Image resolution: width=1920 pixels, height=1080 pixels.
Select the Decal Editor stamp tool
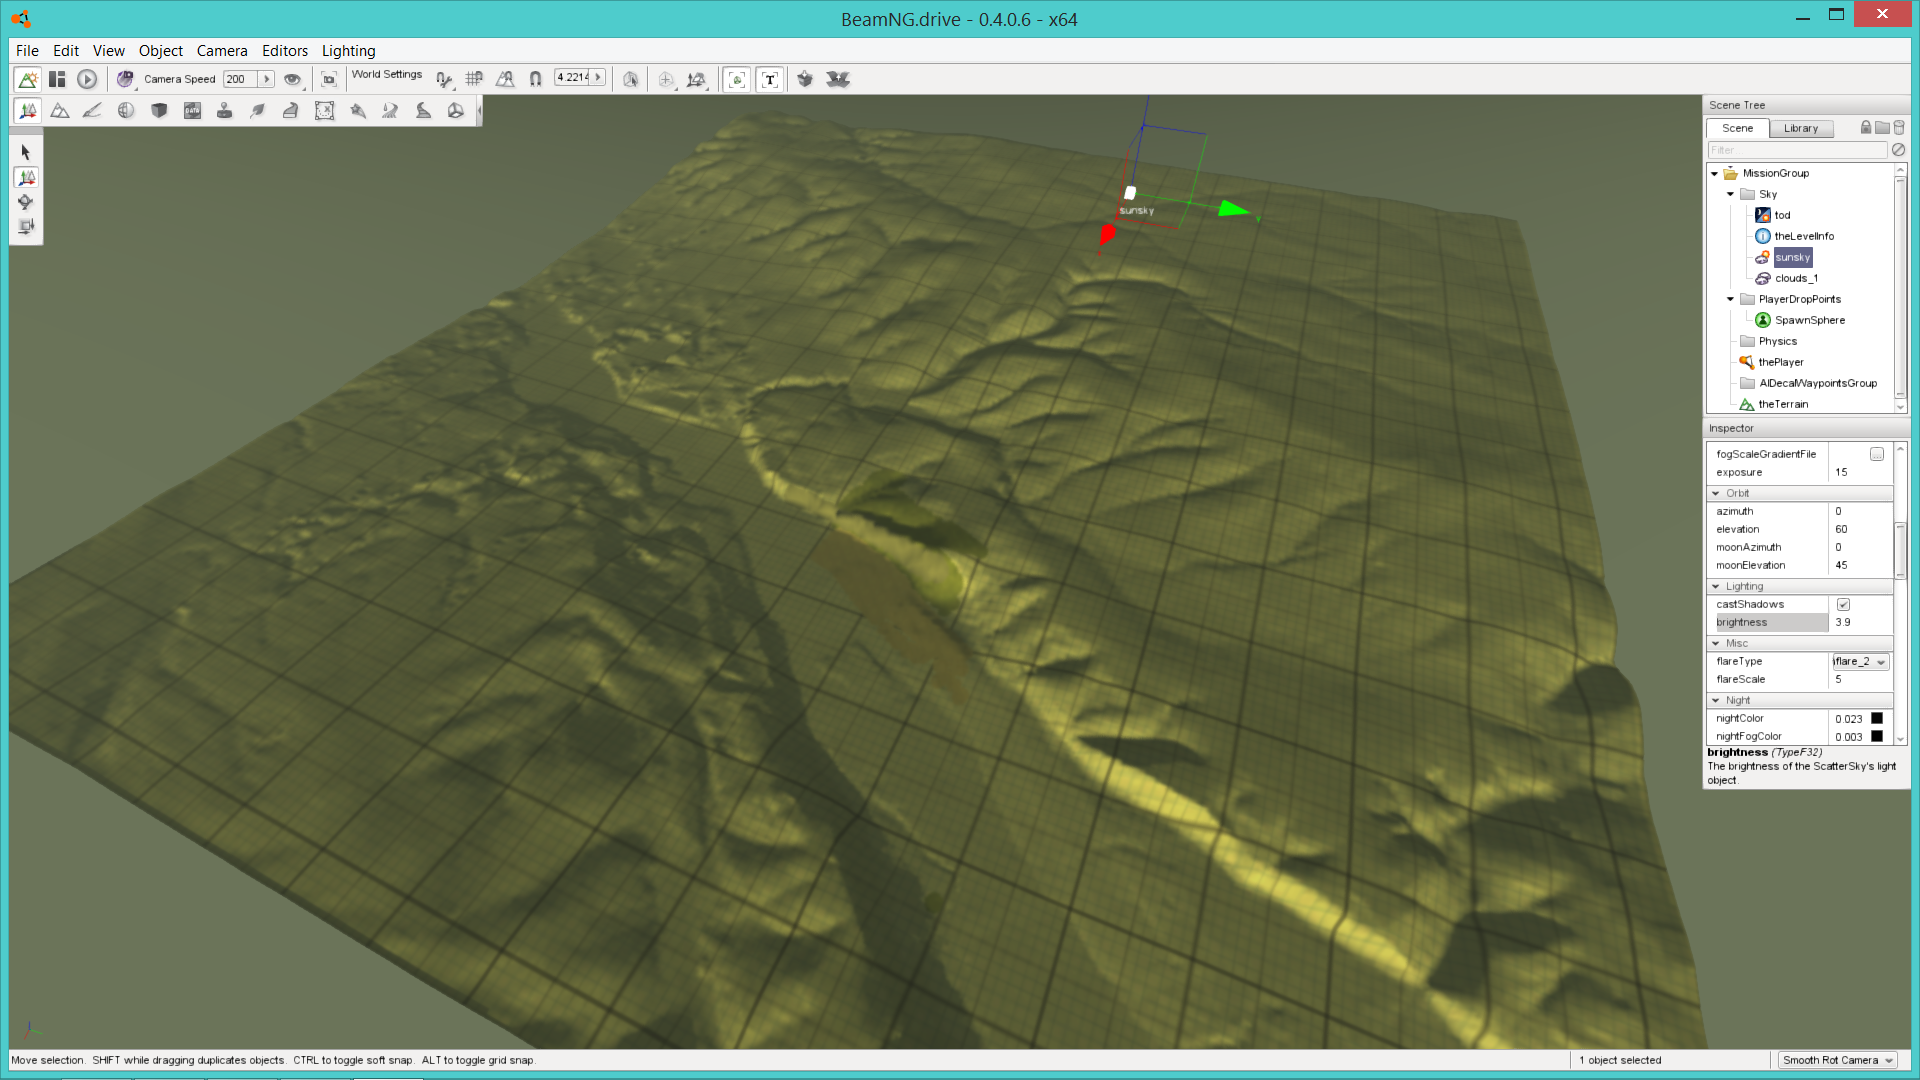pos(224,111)
